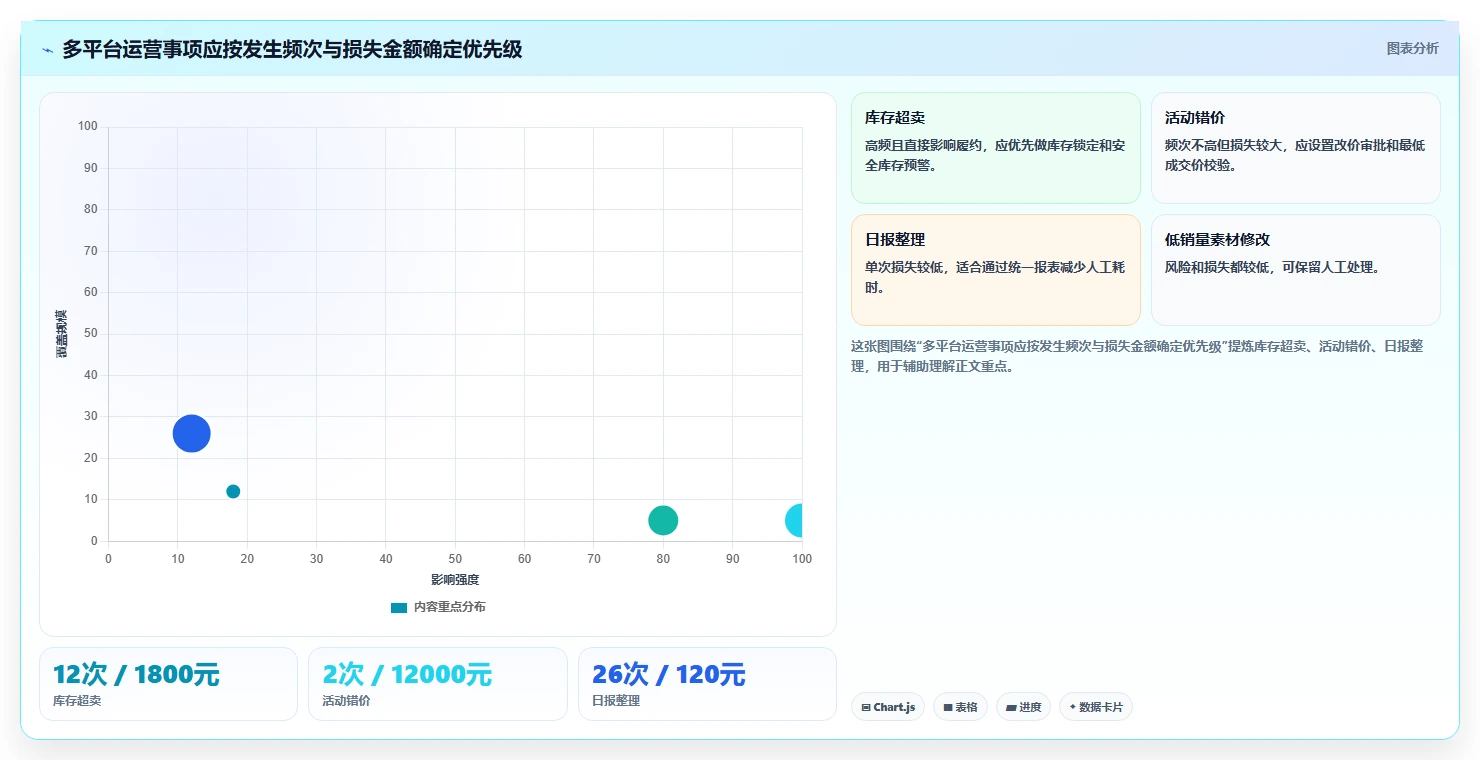Click the 表格 tag
Image resolution: width=1480 pixels, height=760 pixels.
coord(960,707)
